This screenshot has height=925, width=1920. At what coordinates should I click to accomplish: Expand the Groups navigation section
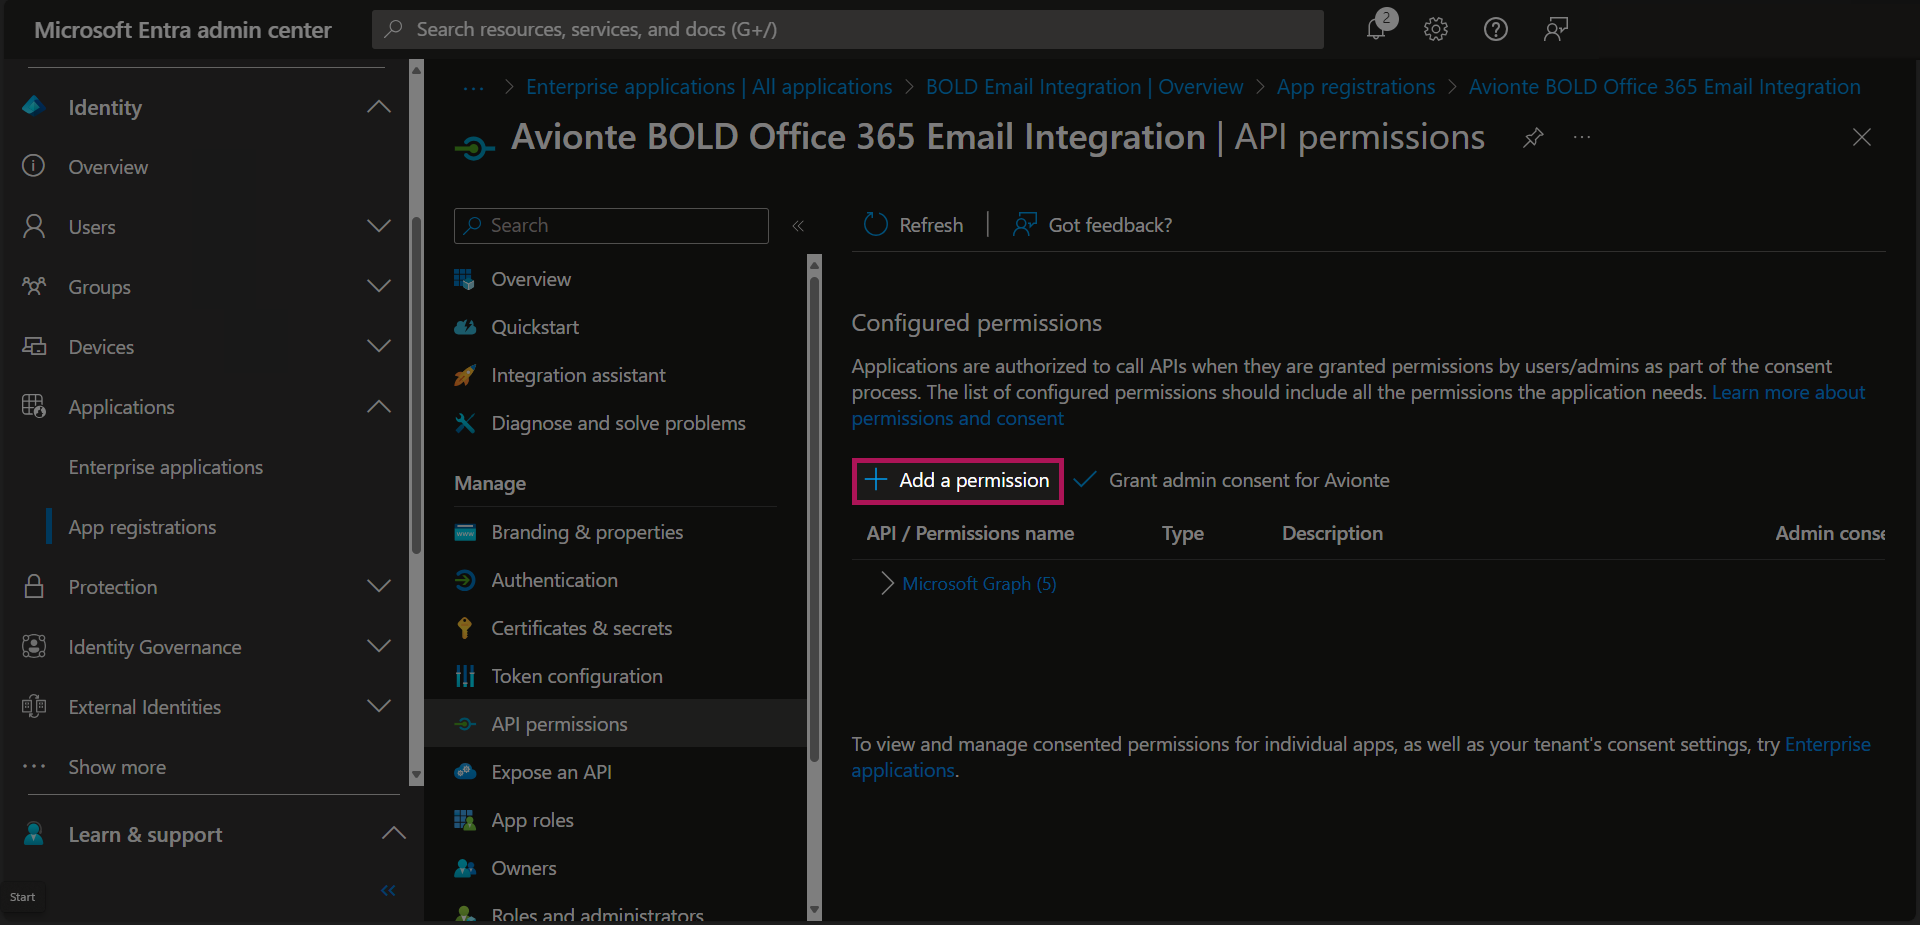point(378,287)
